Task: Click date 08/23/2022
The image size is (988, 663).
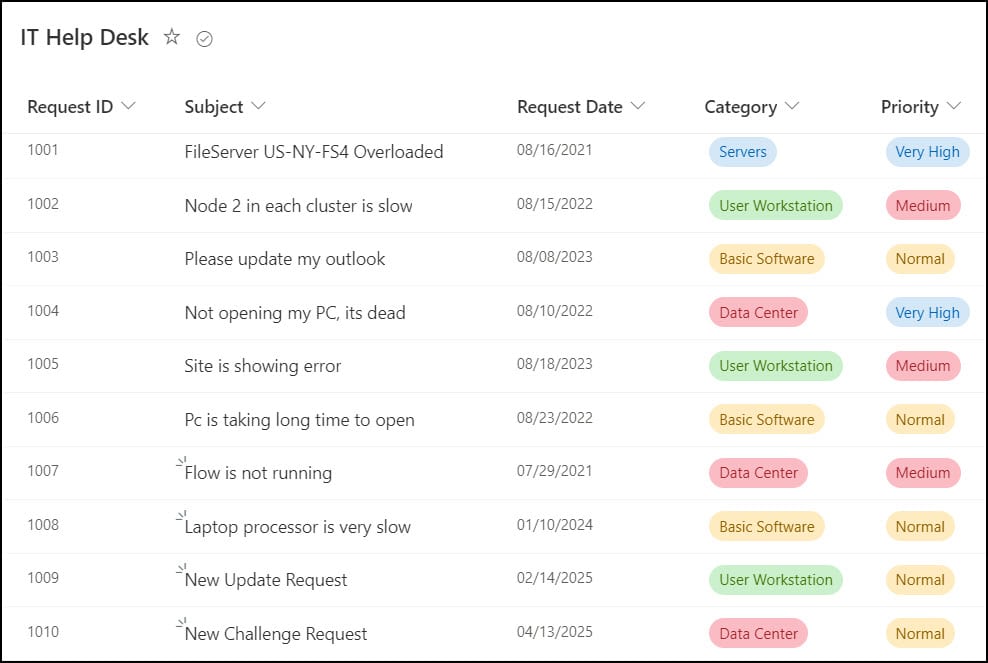Action: point(554,418)
